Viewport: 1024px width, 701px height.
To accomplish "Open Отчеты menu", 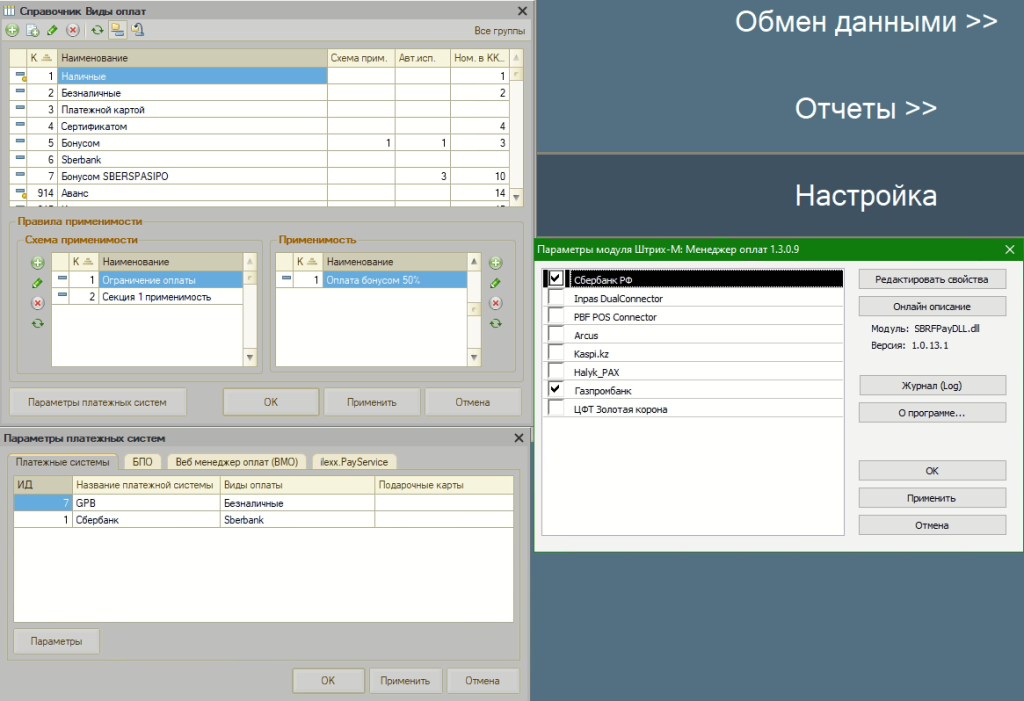I will tap(866, 108).
